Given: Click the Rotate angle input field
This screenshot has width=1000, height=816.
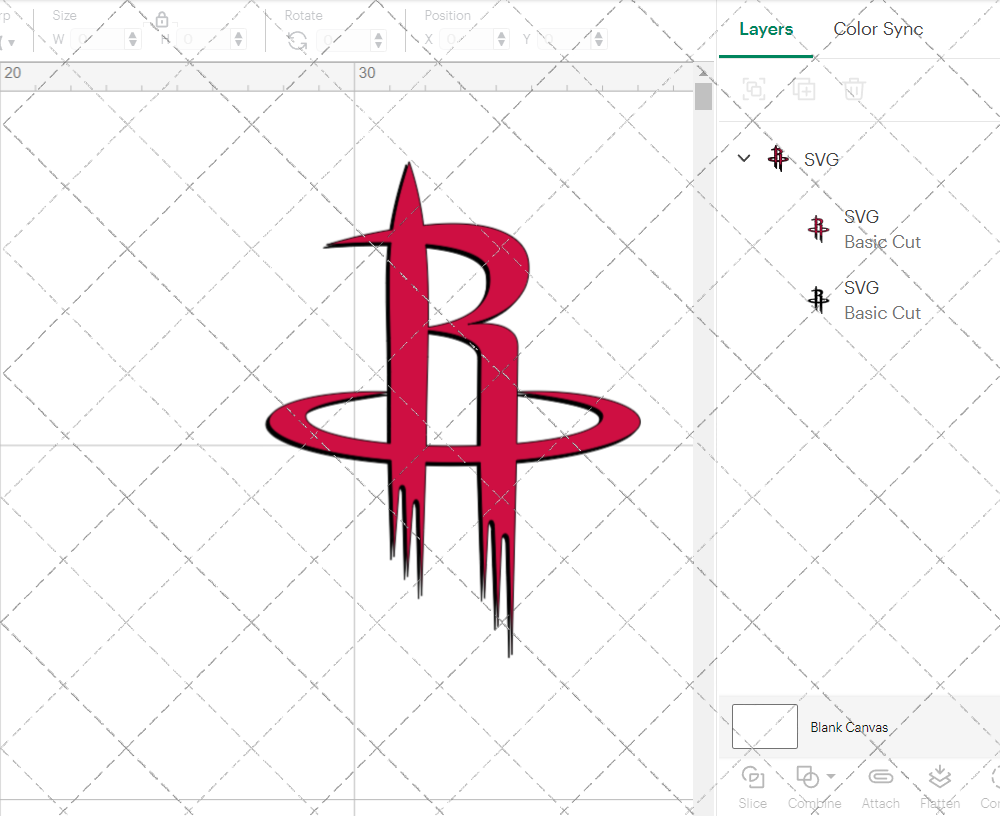Looking at the screenshot, I should [344, 40].
